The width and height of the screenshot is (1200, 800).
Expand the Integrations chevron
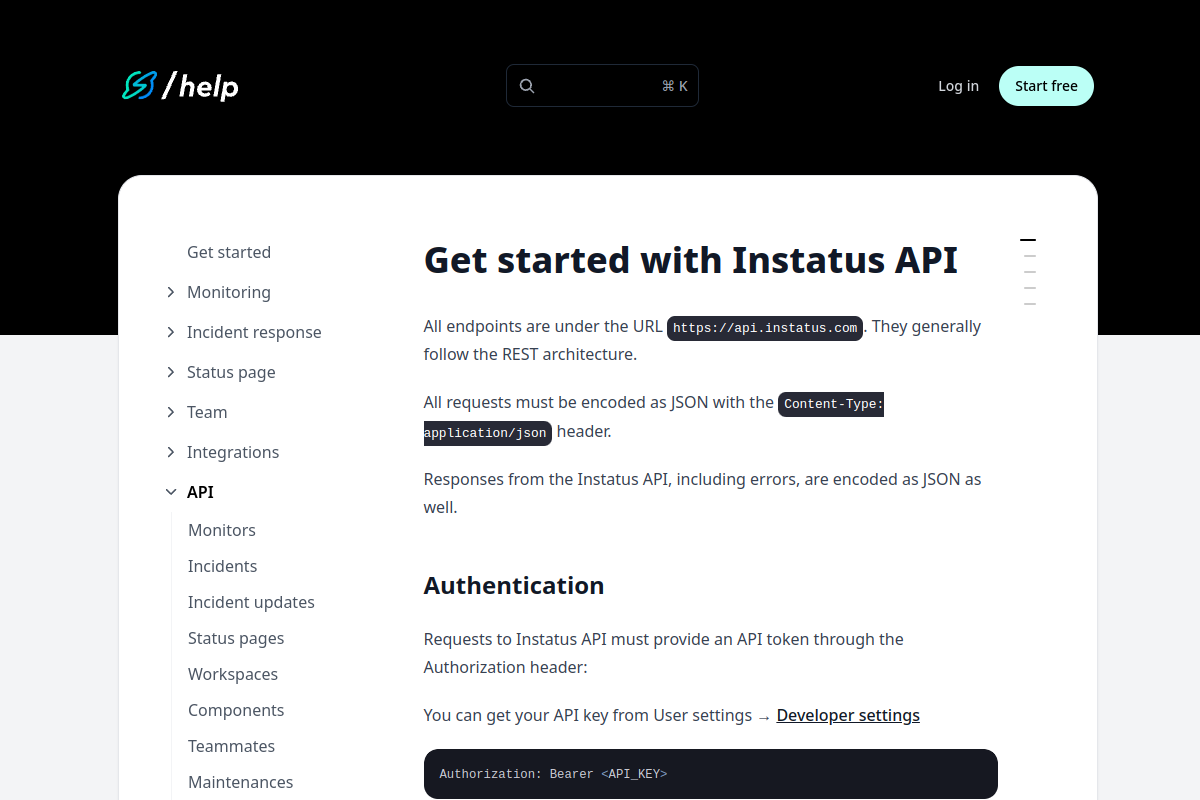pos(171,452)
